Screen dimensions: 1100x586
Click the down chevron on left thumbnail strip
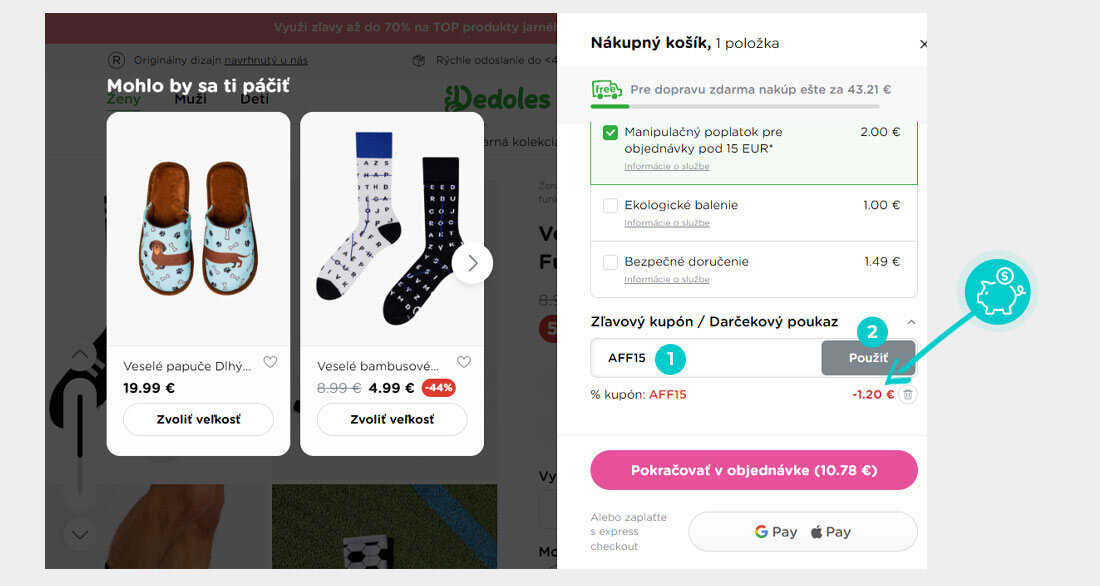[80, 535]
